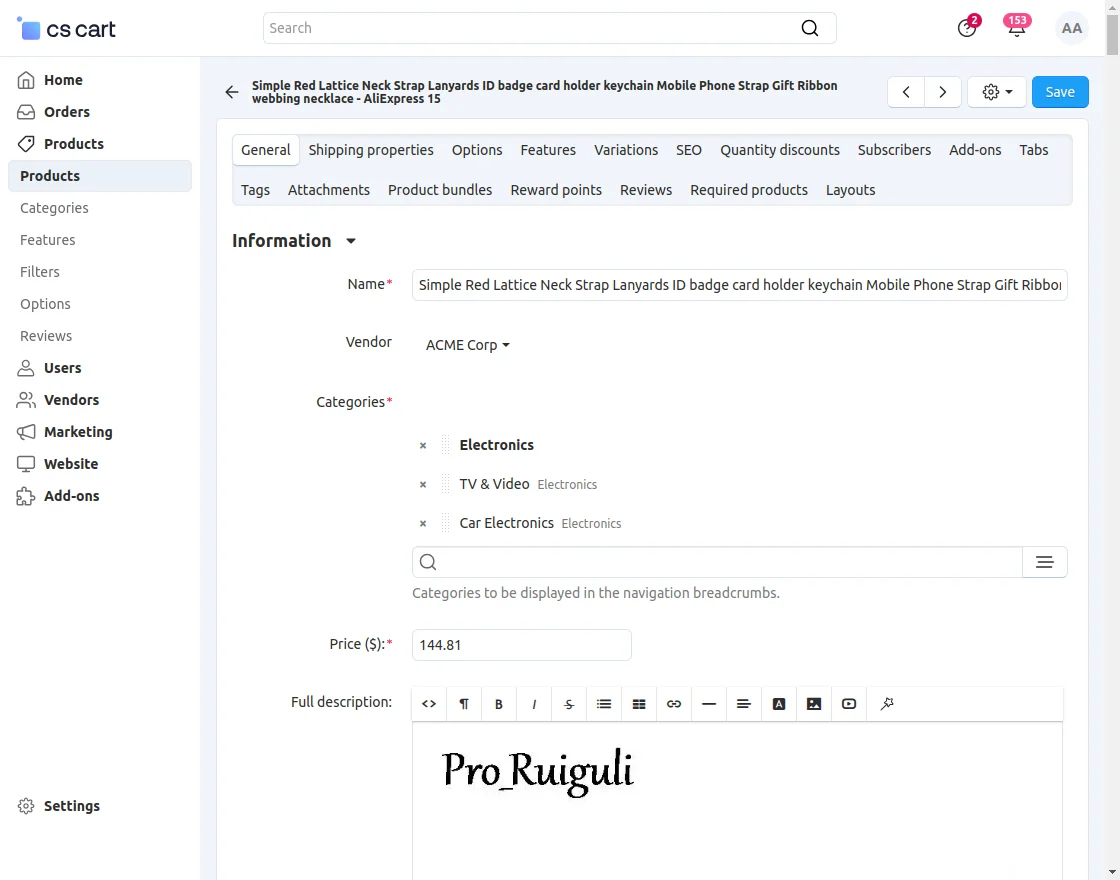The height and width of the screenshot is (880, 1120).
Task: Open text alignment options in editor
Action: tap(744, 704)
